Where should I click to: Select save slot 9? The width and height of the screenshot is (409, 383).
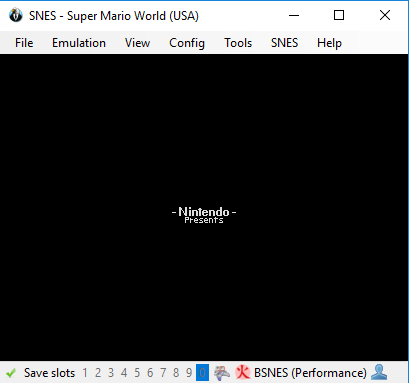pos(189,373)
